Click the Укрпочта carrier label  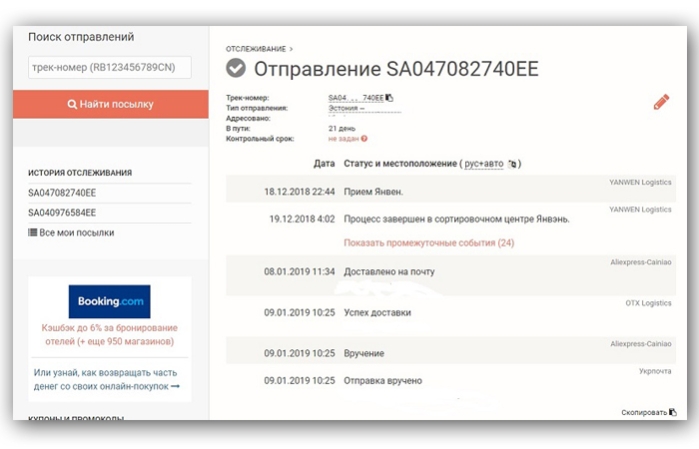point(655,371)
